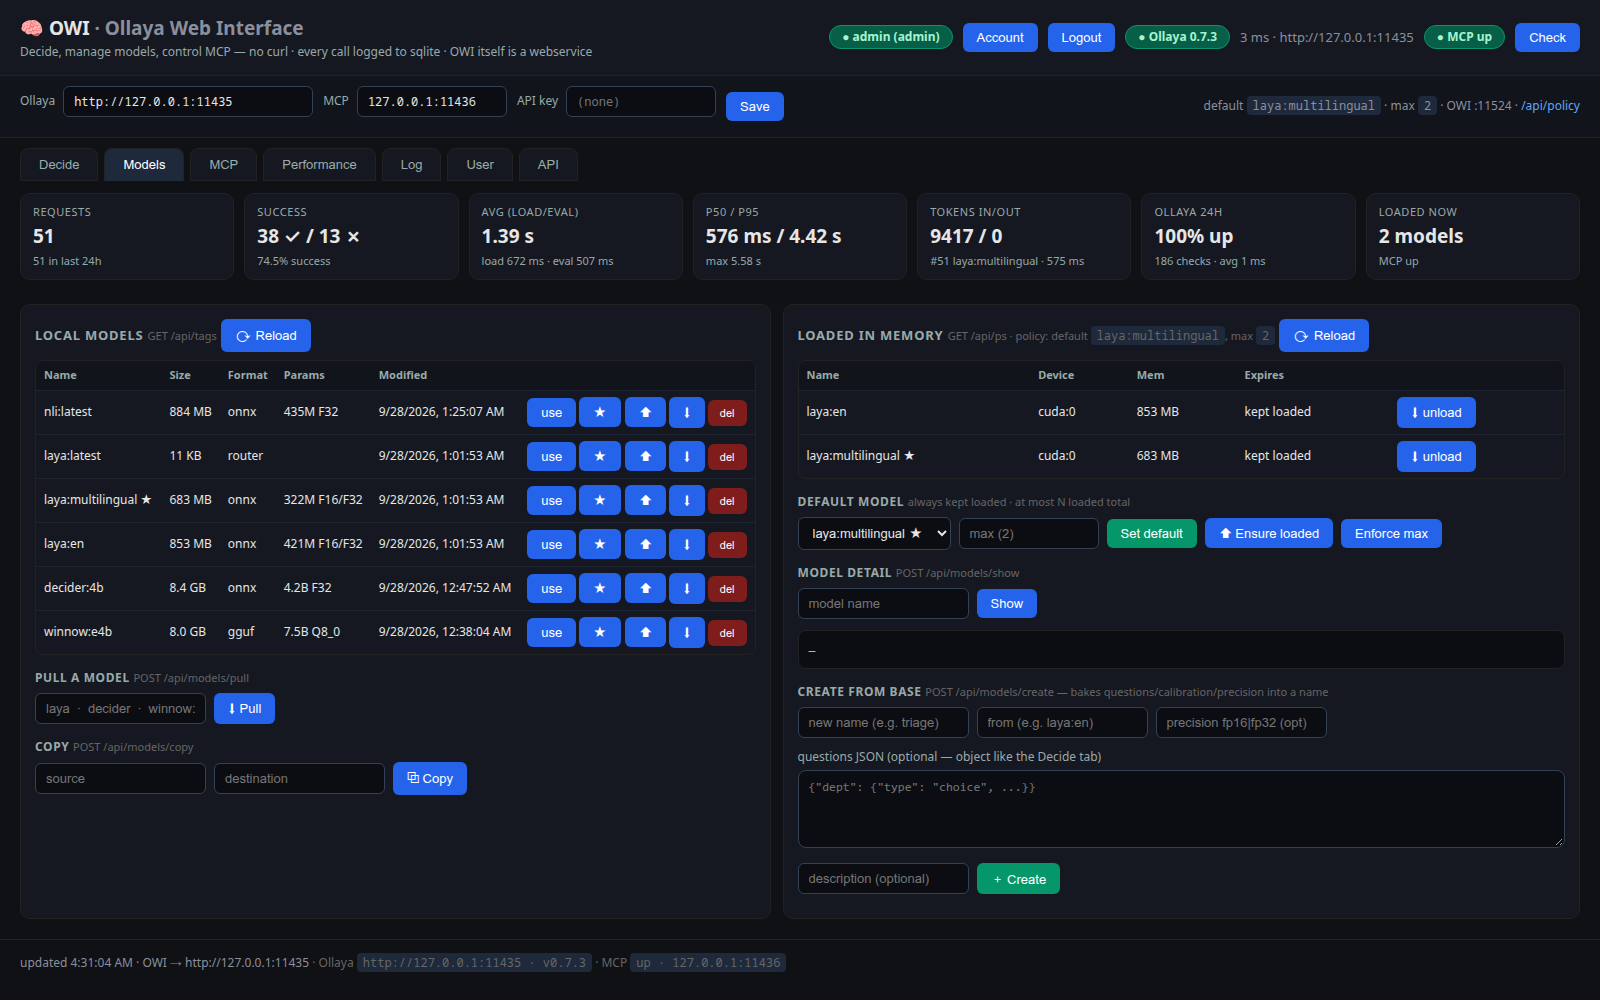Reload the Local Models list
Screen dimensions: 1600x1000
(x=266, y=336)
